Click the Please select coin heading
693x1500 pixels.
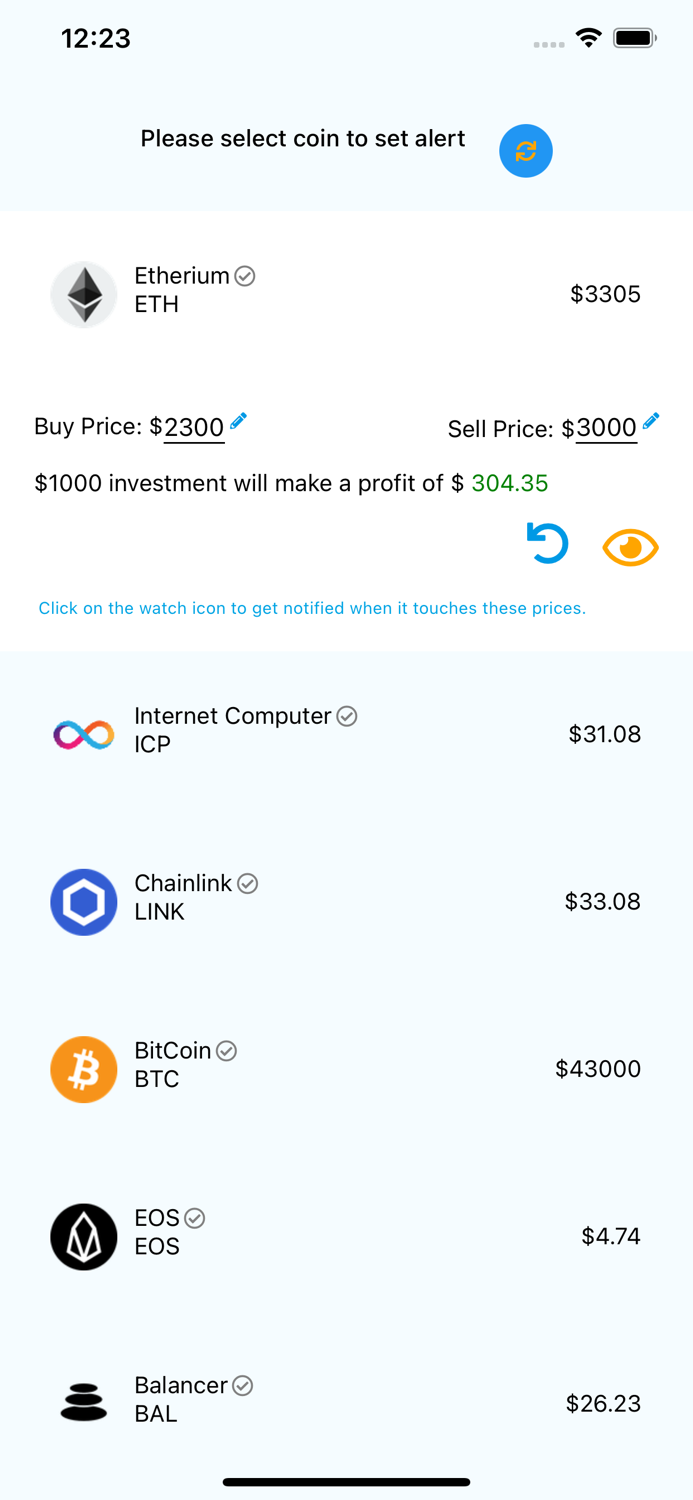click(x=303, y=139)
